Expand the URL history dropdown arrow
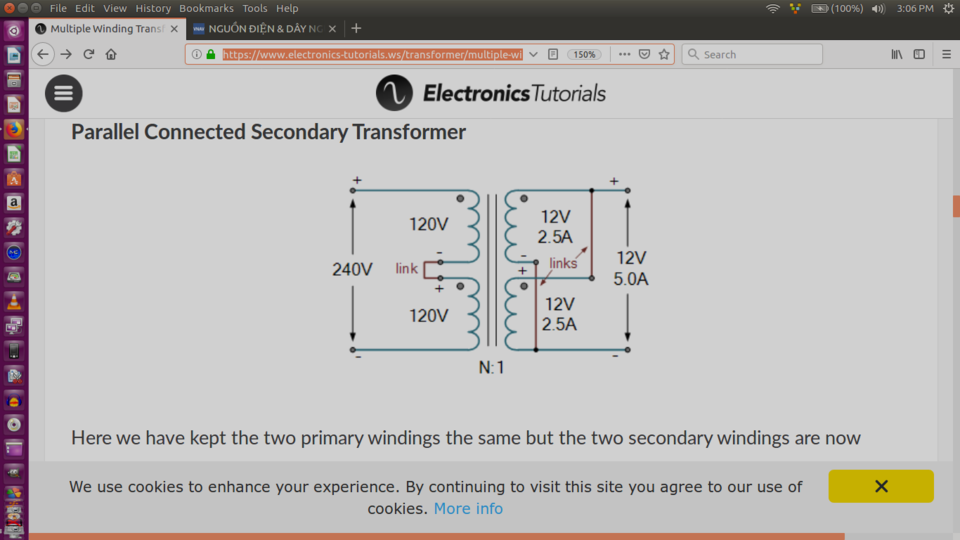Viewport: 960px width, 540px height. (533, 54)
